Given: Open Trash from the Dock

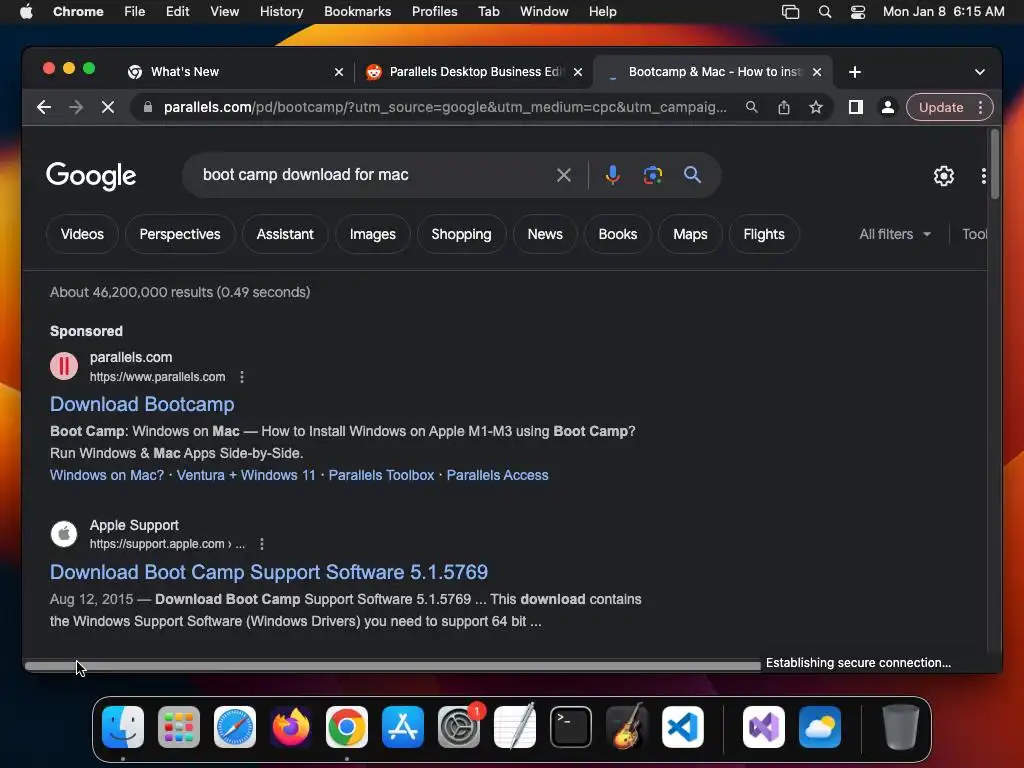Looking at the screenshot, I should 901,727.
